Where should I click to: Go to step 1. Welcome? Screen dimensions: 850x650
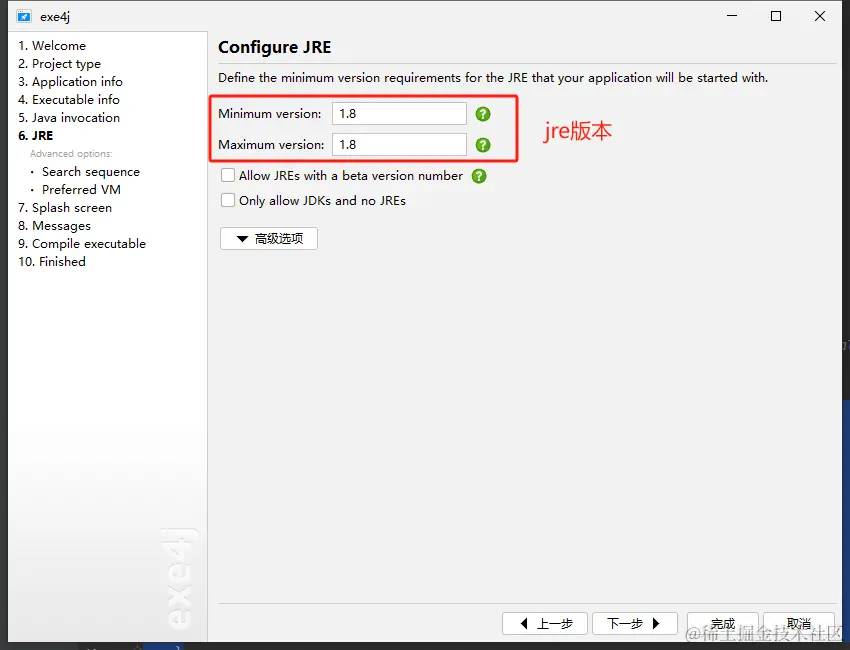52,46
